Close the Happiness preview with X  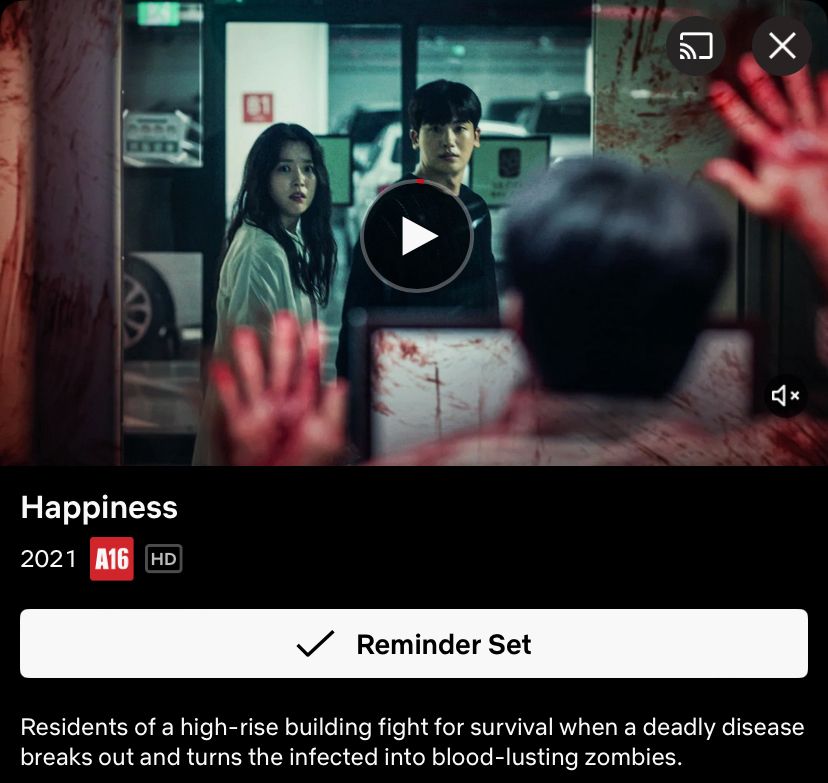[x=782, y=46]
